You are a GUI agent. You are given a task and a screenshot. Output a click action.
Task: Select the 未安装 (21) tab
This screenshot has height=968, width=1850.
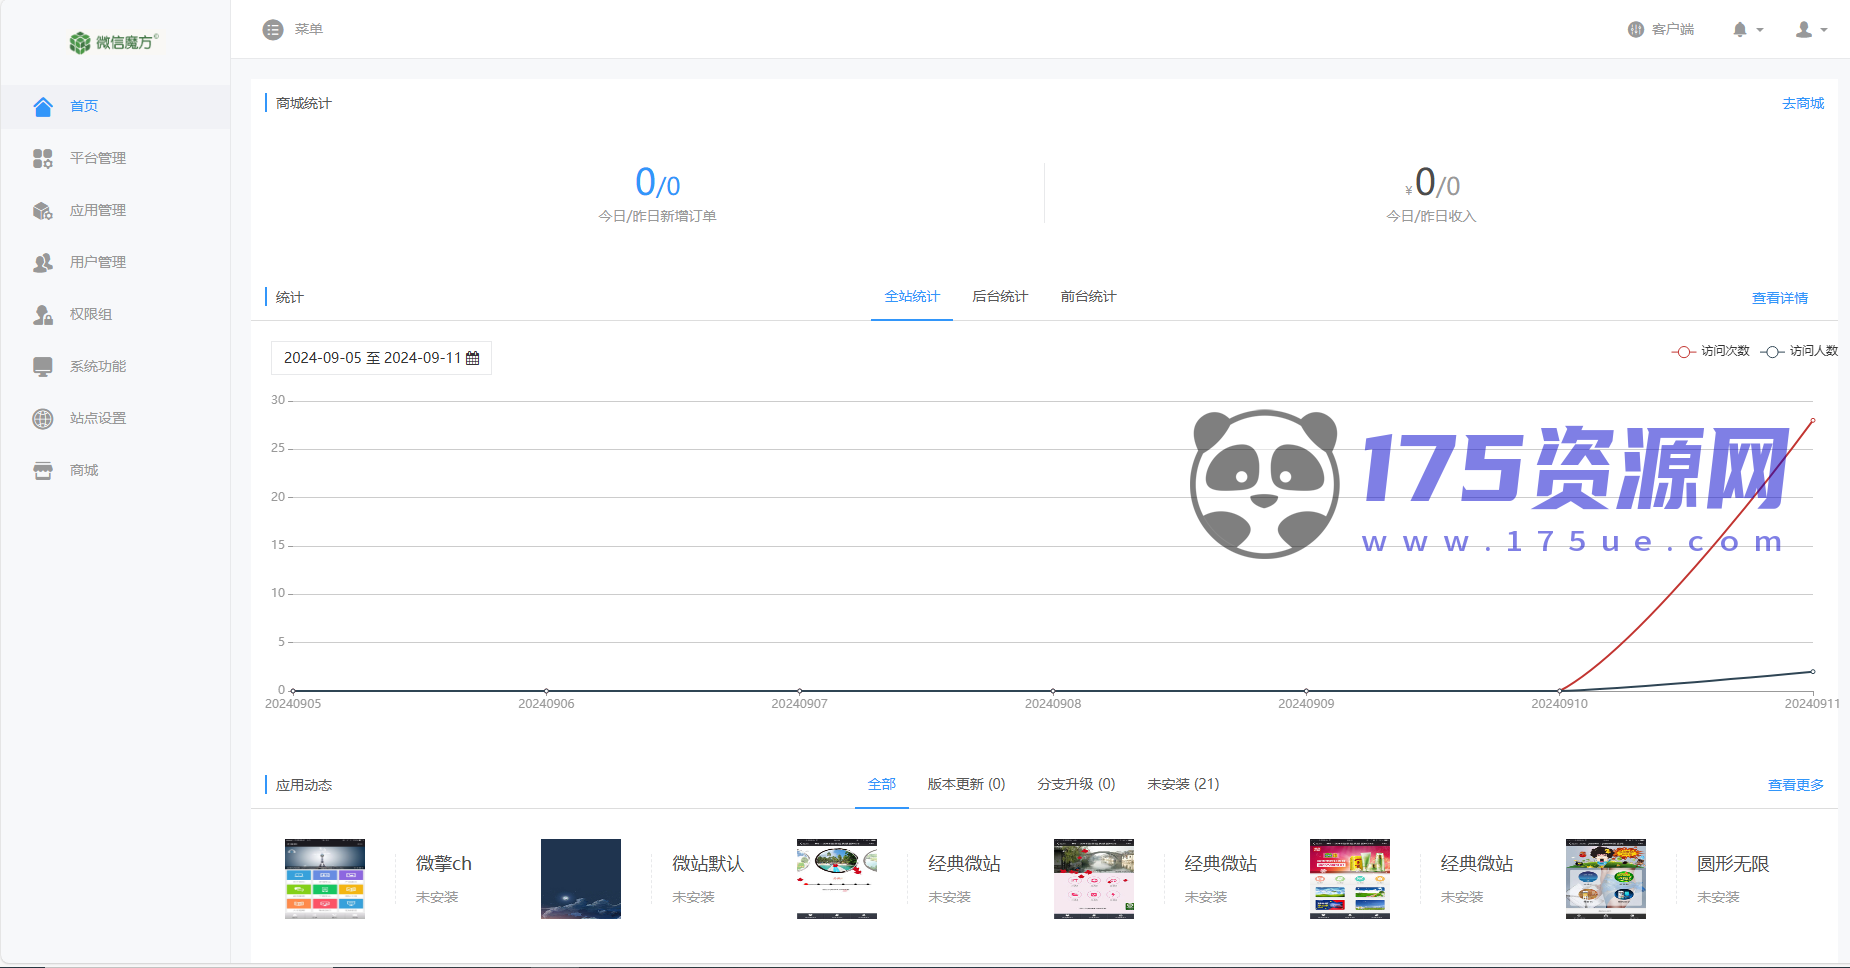[x=1183, y=785]
